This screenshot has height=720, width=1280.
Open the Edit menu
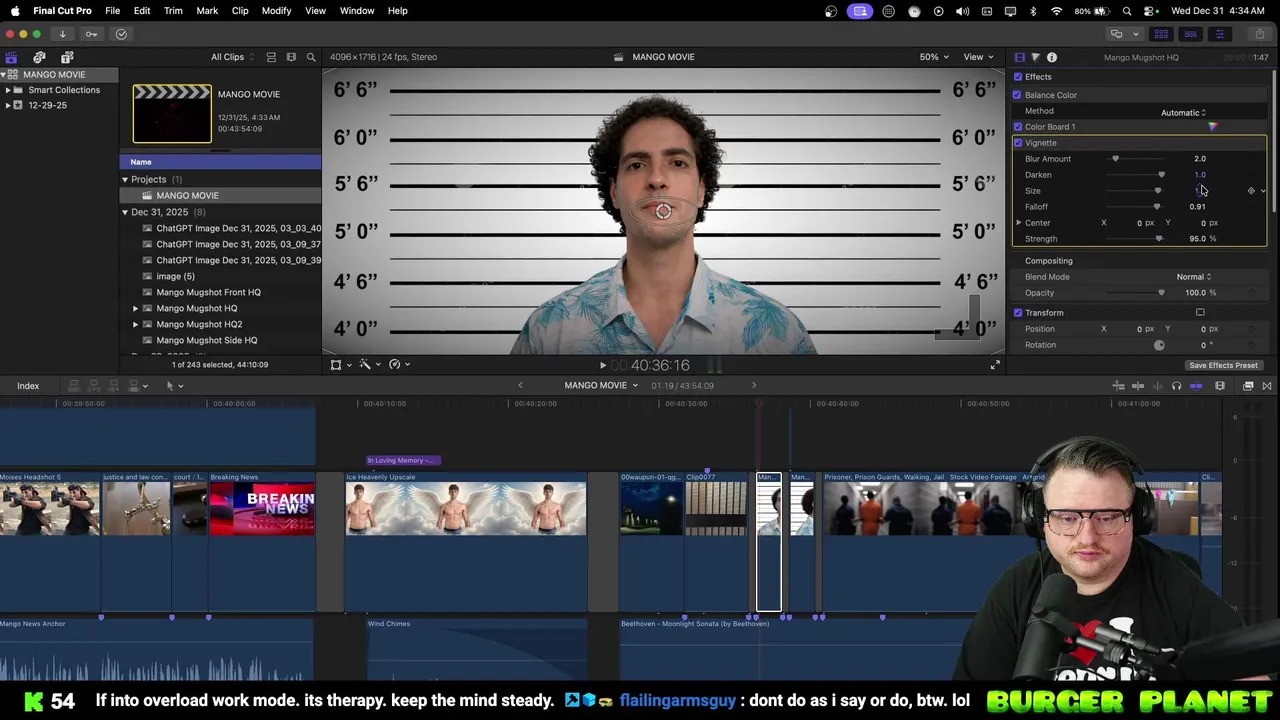142,11
